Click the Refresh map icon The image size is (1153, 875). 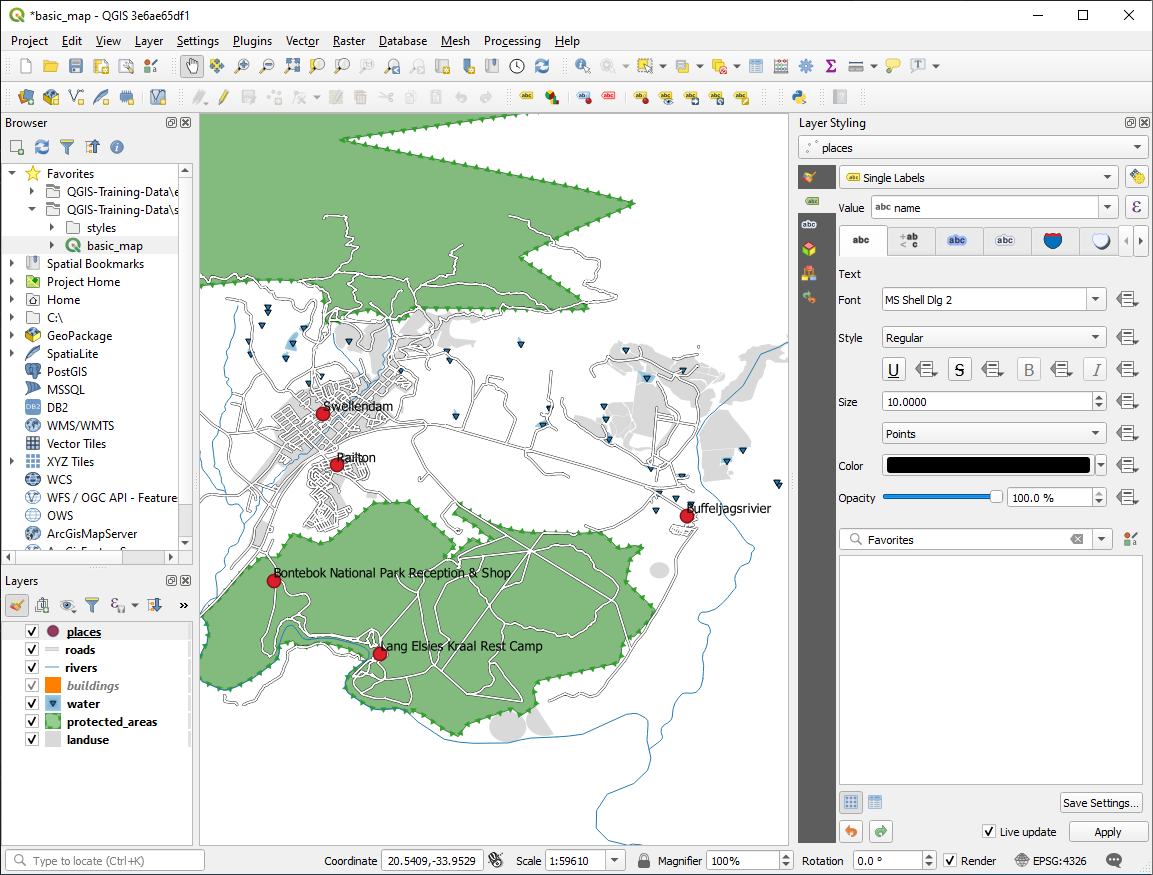point(542,66)
